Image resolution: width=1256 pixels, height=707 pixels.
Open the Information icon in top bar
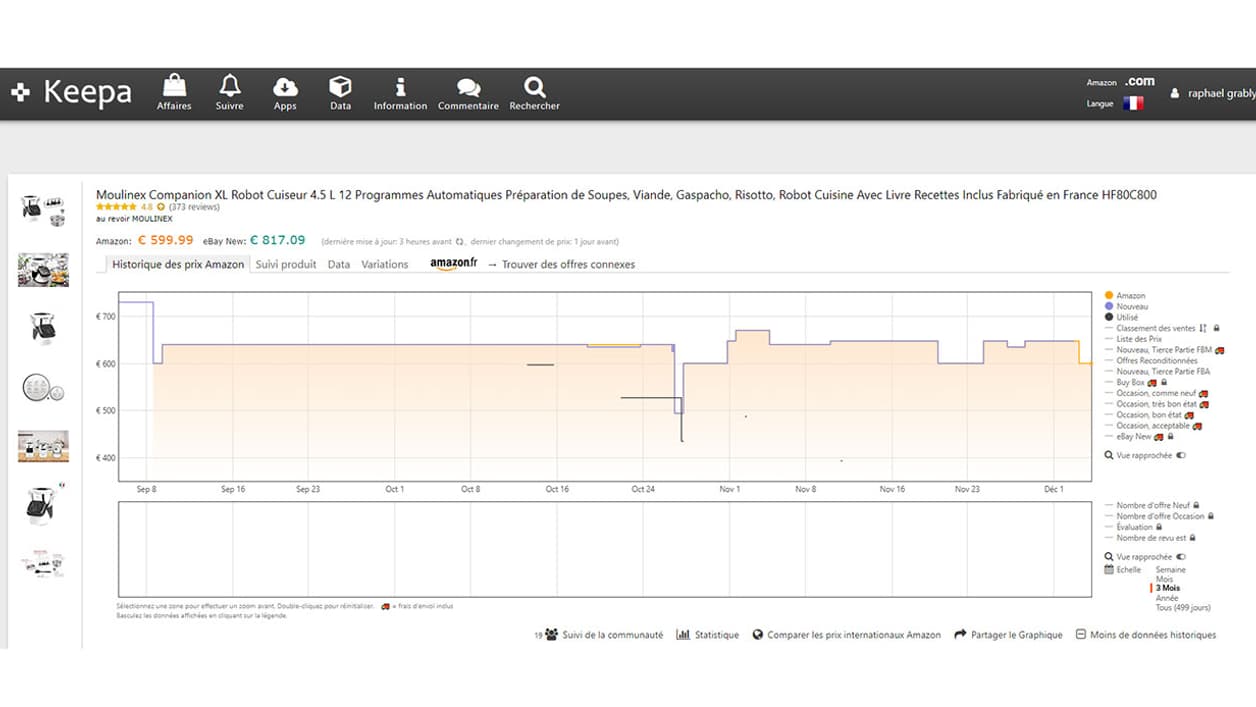click(x=400, y=87)
